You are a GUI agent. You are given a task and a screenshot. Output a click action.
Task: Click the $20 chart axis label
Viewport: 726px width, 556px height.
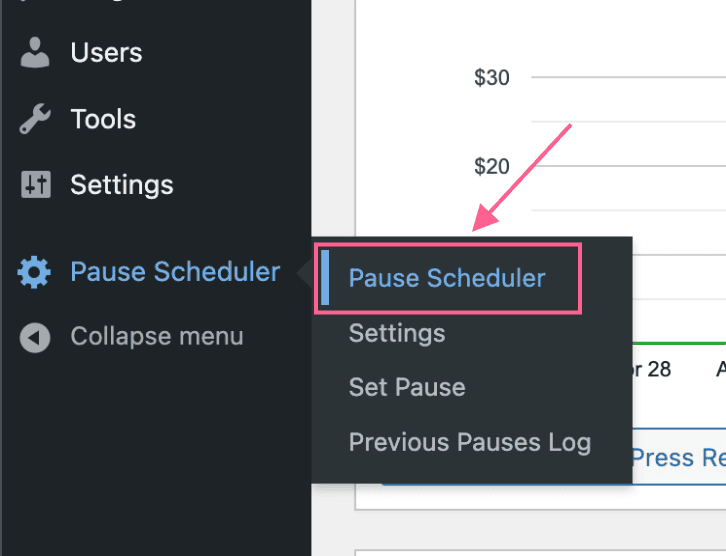click(491, 167)
